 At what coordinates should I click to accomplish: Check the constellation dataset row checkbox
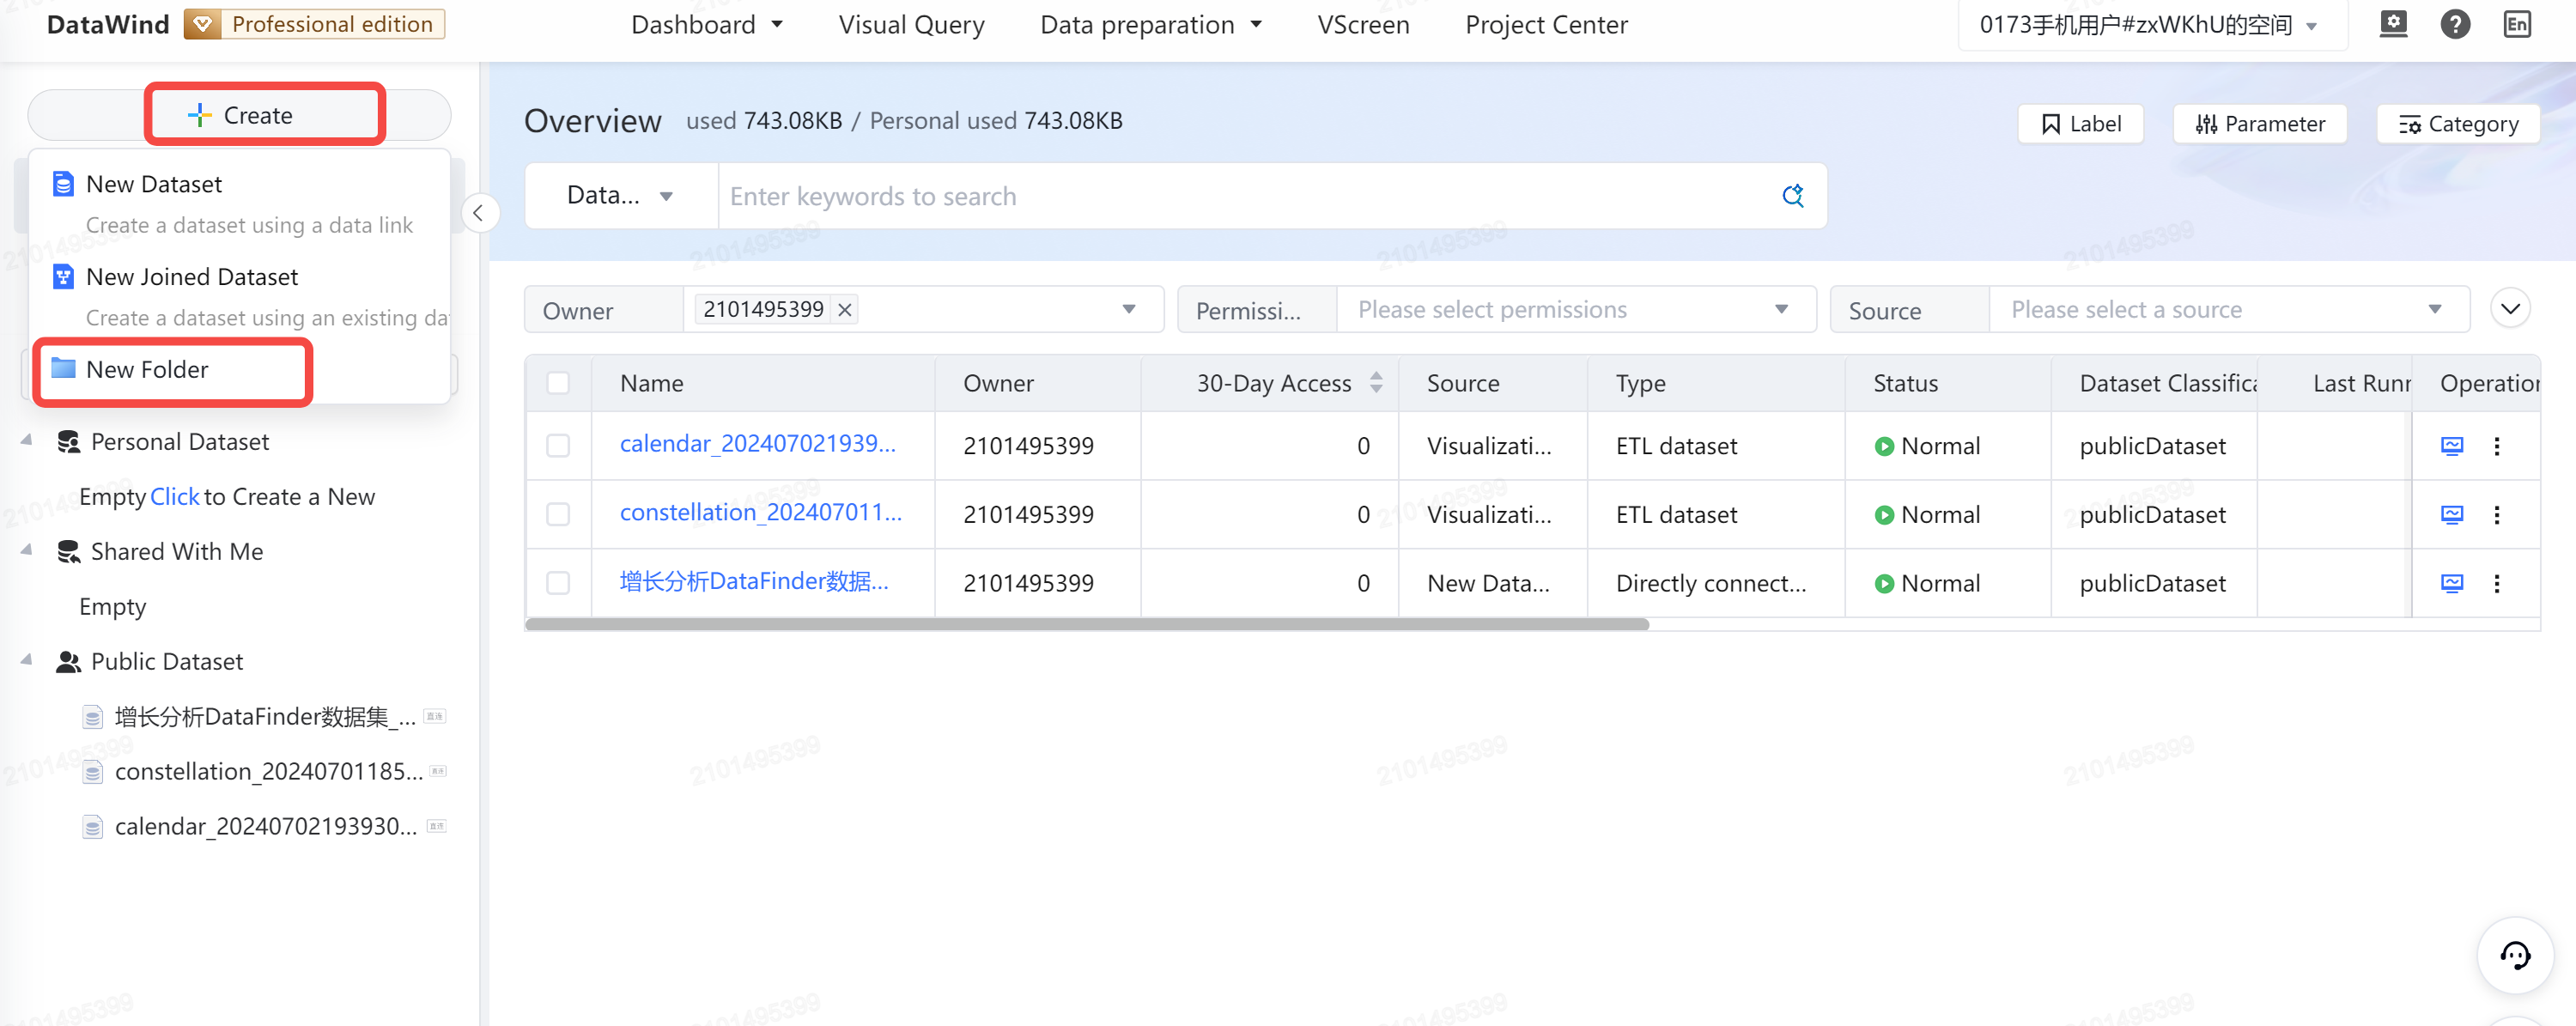[558, 515]
